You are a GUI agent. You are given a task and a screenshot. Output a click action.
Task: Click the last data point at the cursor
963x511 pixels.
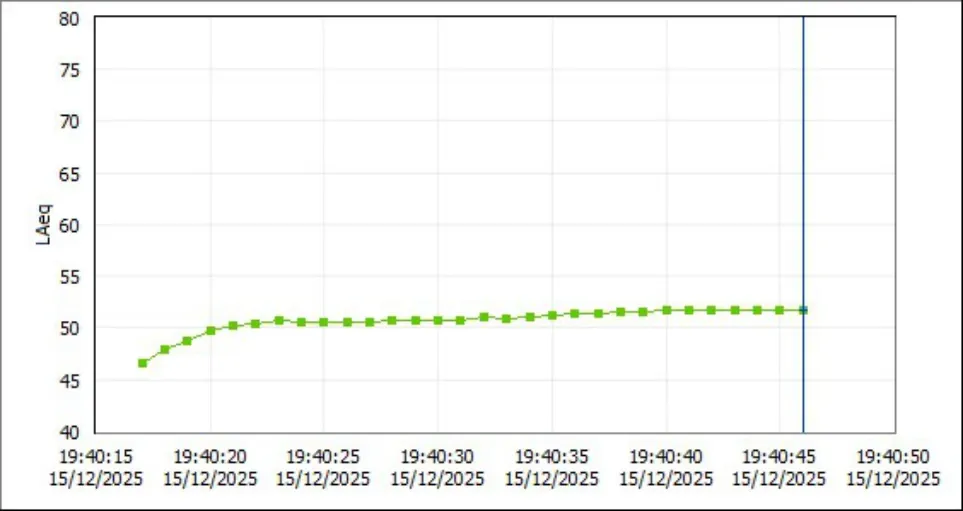(803, 310)
